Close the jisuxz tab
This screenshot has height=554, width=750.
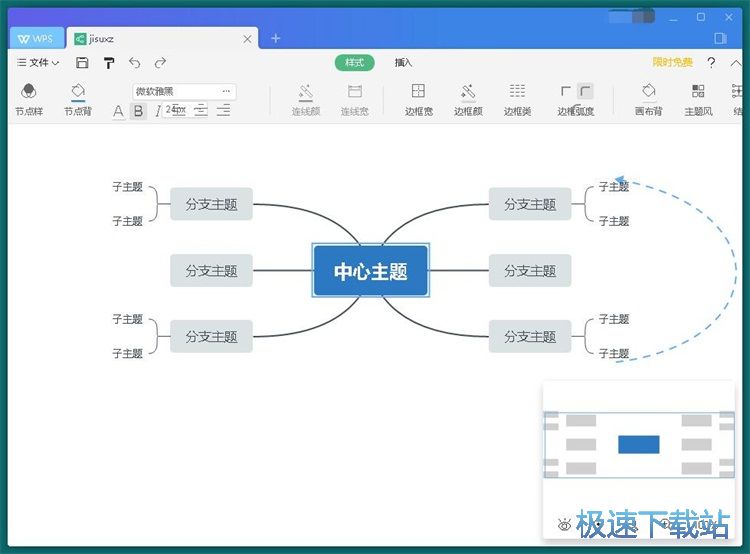pos(247,39)
